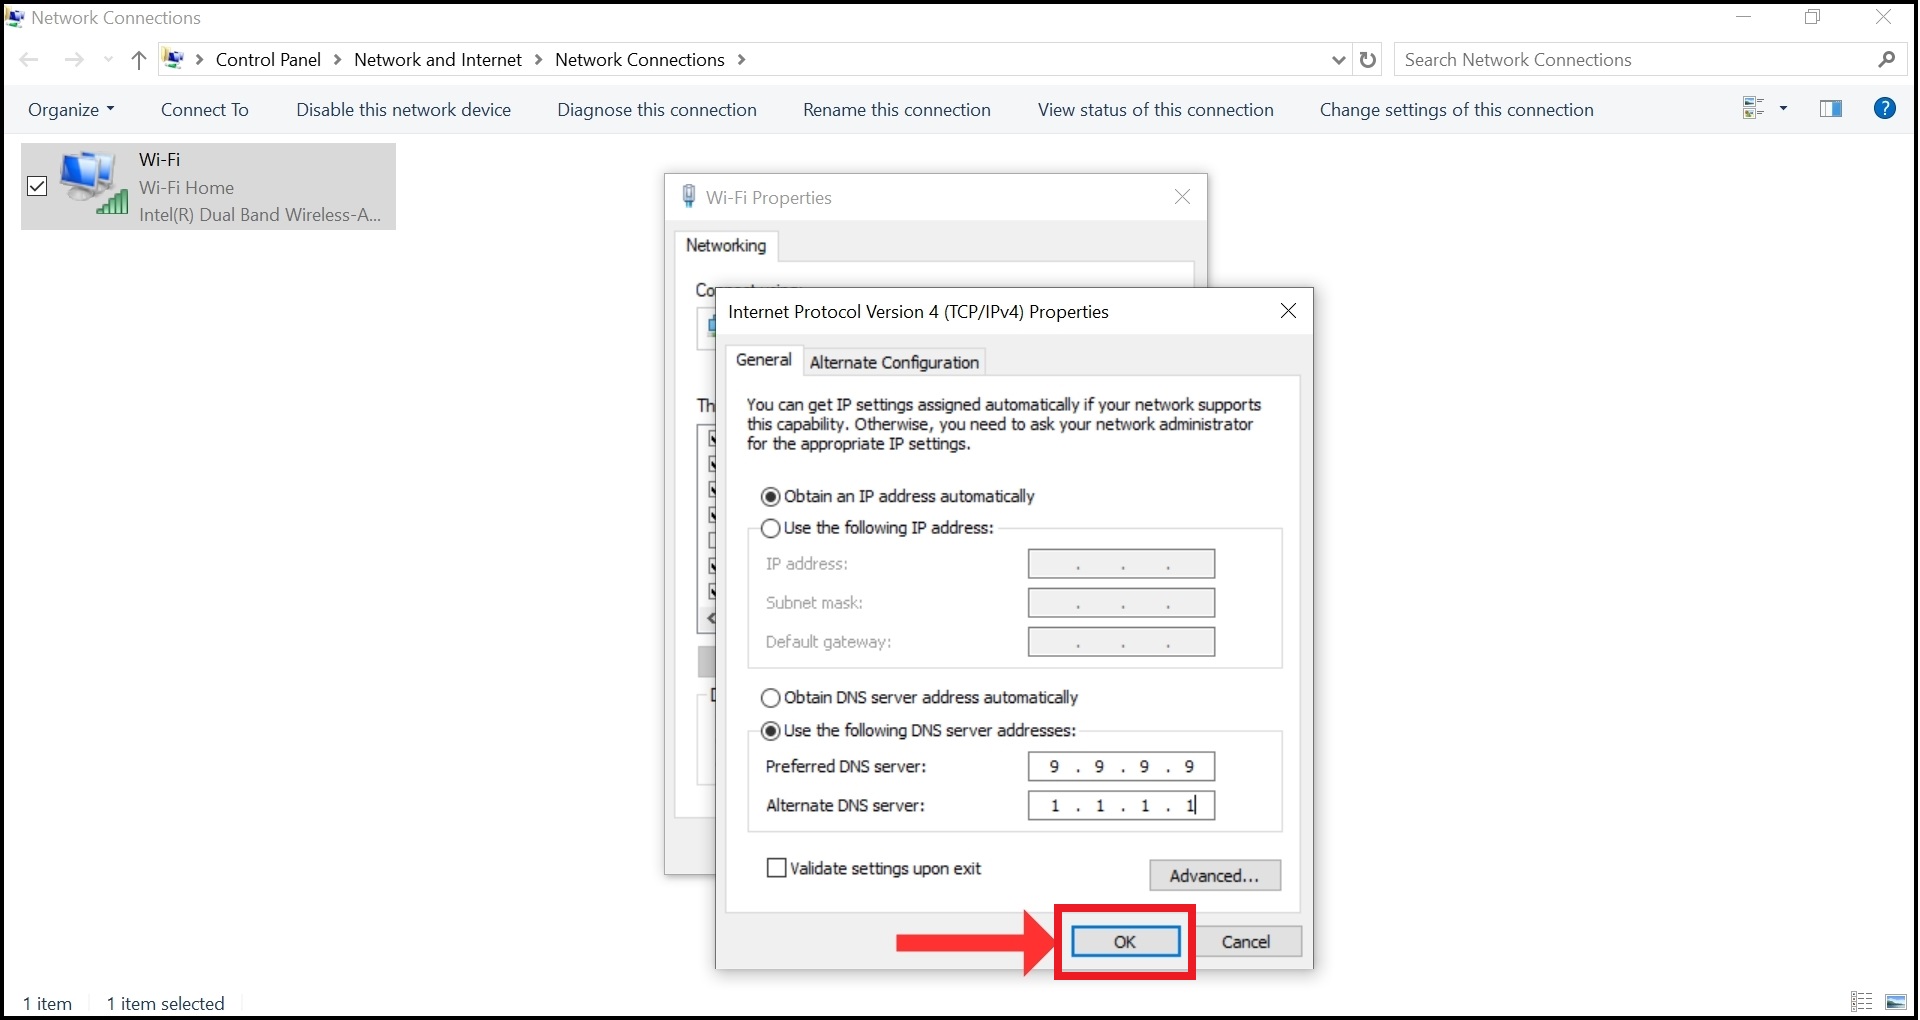1920x1020 pixels.
Task: Click Connect To in the toolbar
Action: coord(205,110)
